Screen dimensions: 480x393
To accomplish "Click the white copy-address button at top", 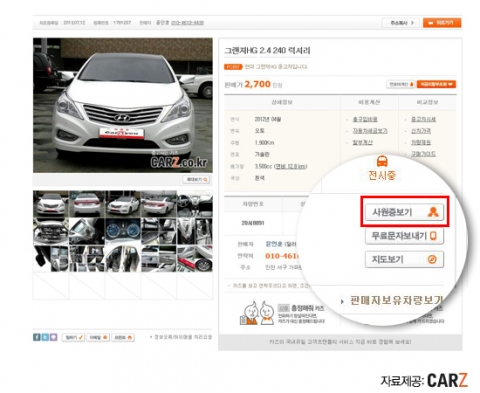I will pos(401,23).
